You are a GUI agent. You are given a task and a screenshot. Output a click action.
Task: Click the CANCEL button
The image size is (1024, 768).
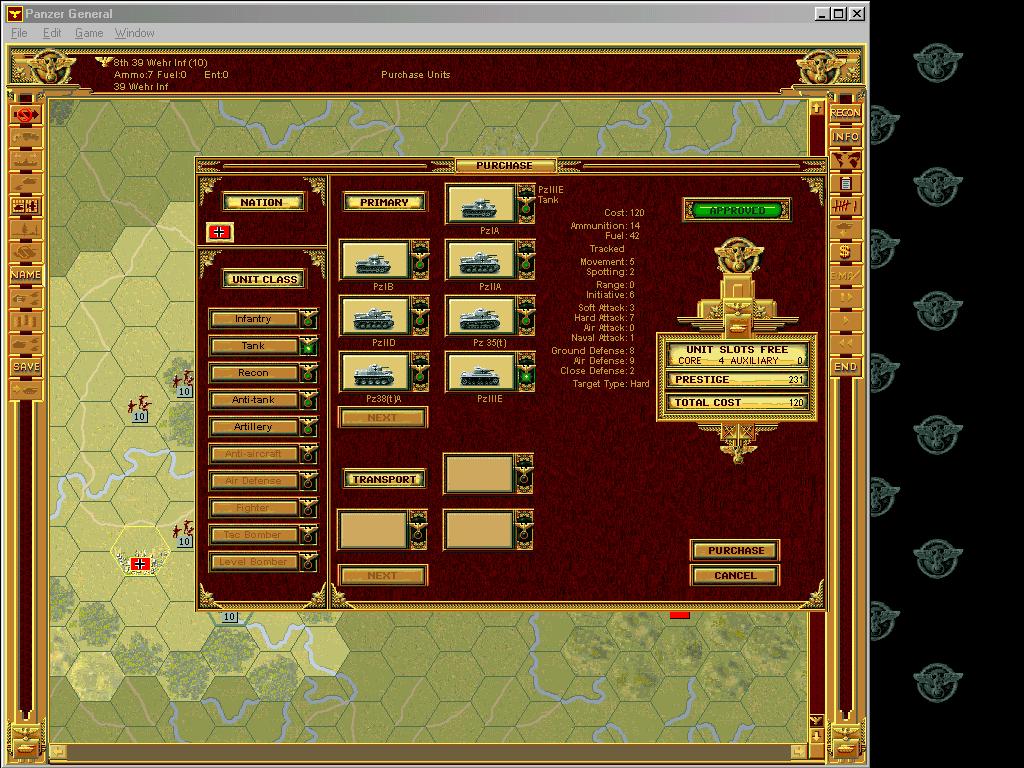(735, 575)
